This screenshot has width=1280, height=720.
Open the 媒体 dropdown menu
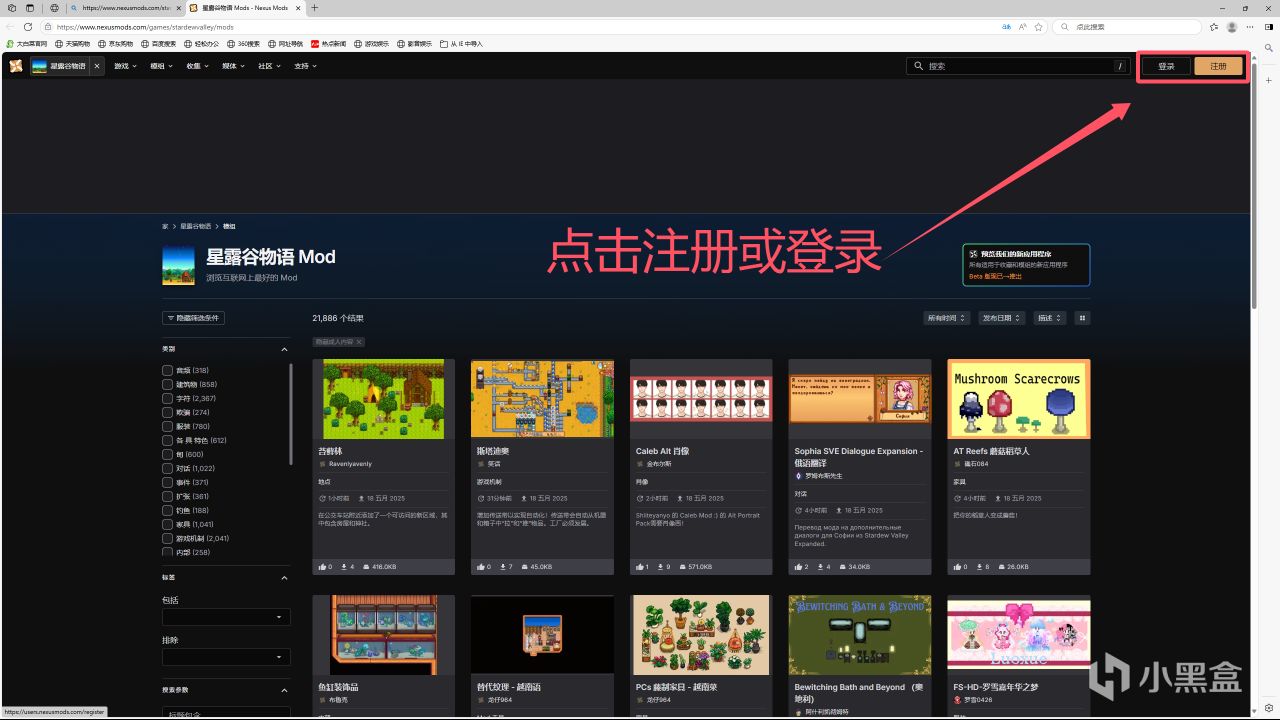(x=233, y=66)
